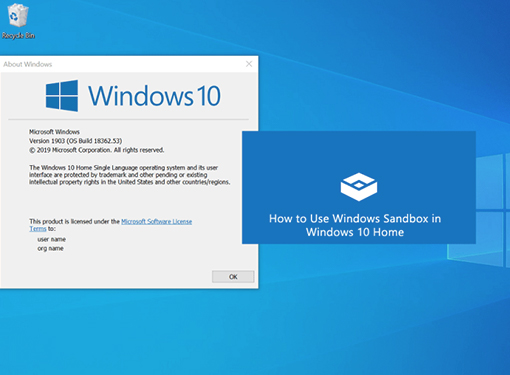Click the Windows logo in the dialog
This screenshot has height=375, width=510.
62,95
